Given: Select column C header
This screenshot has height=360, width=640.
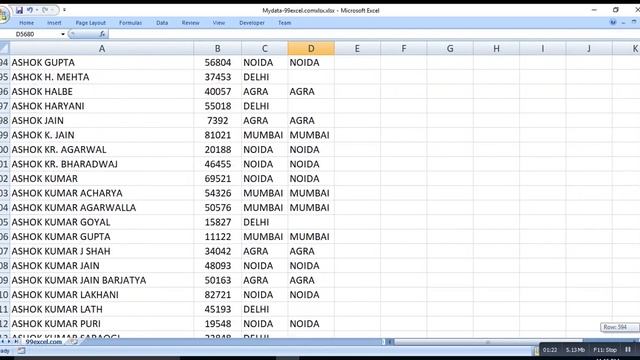Looking at the screenshot, I should 264,49.
